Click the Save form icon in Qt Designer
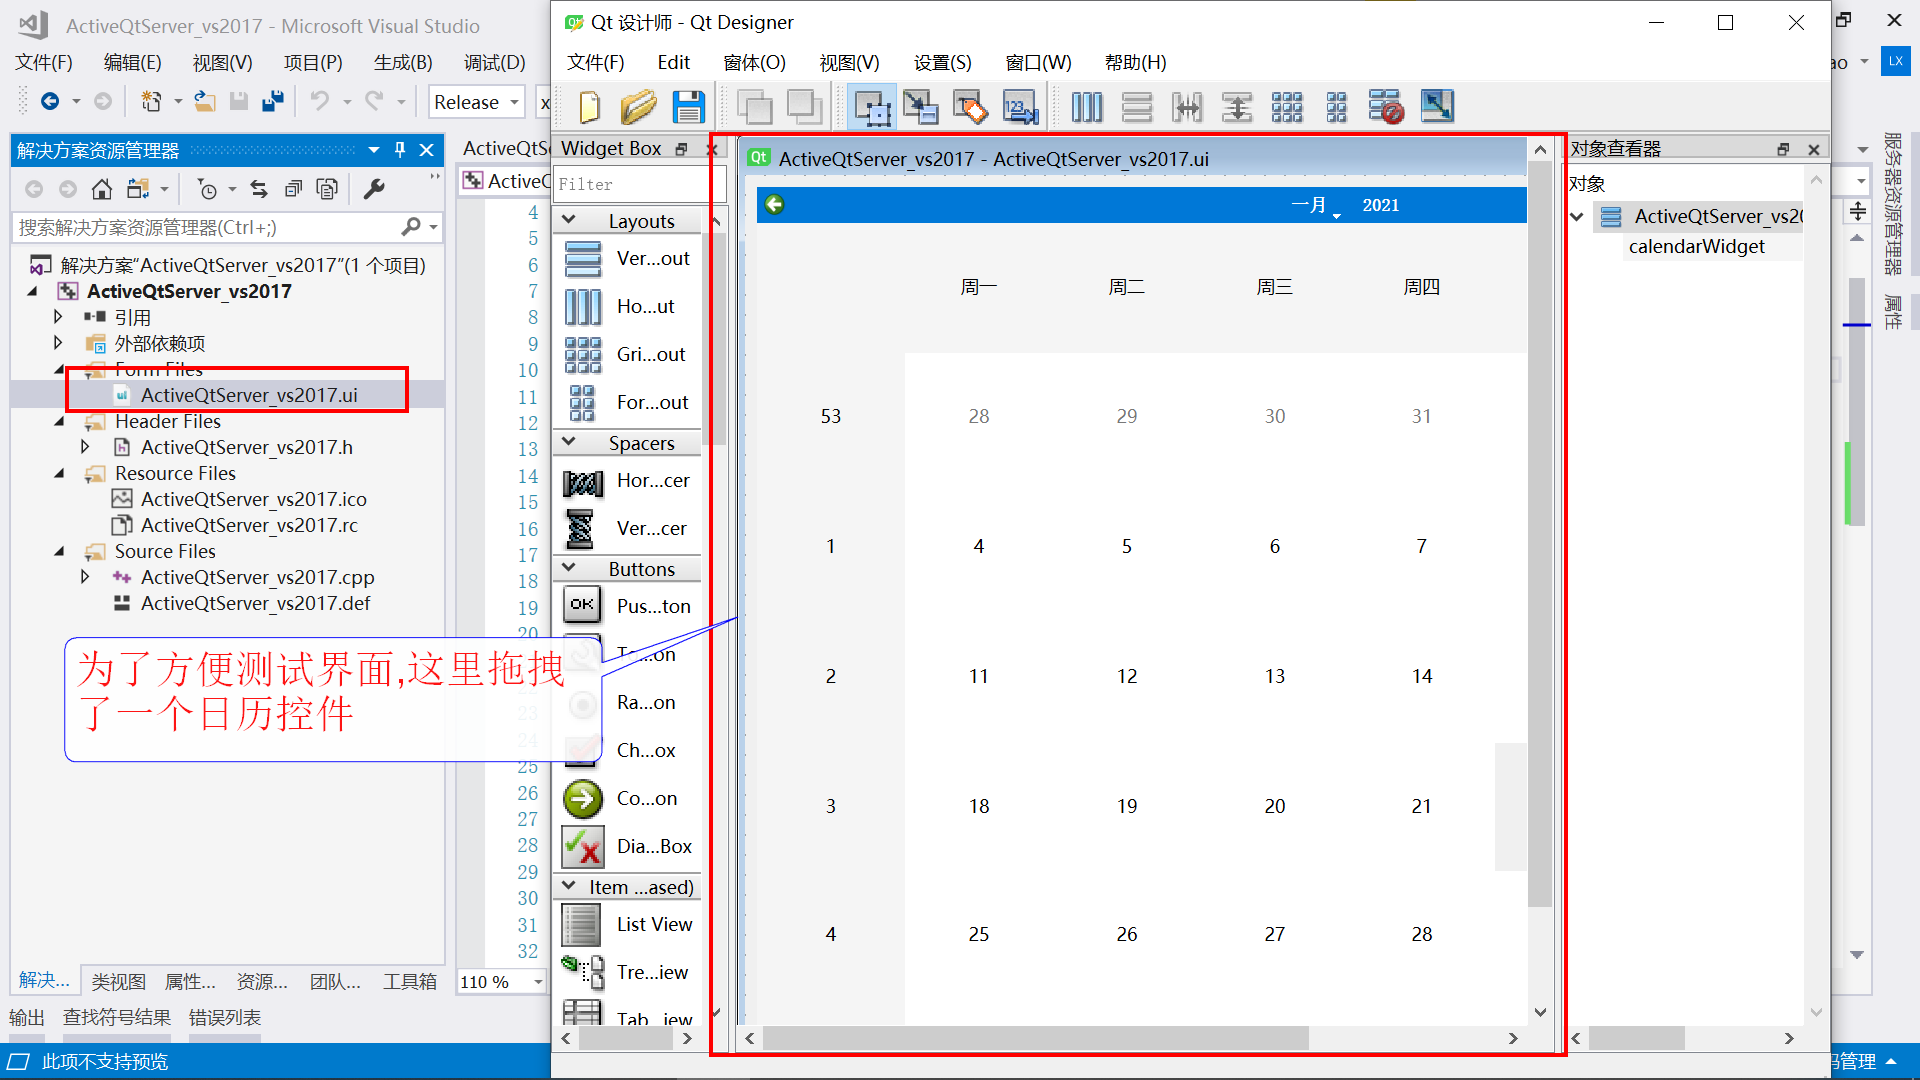1920x1080 pixels. (688, 107)
